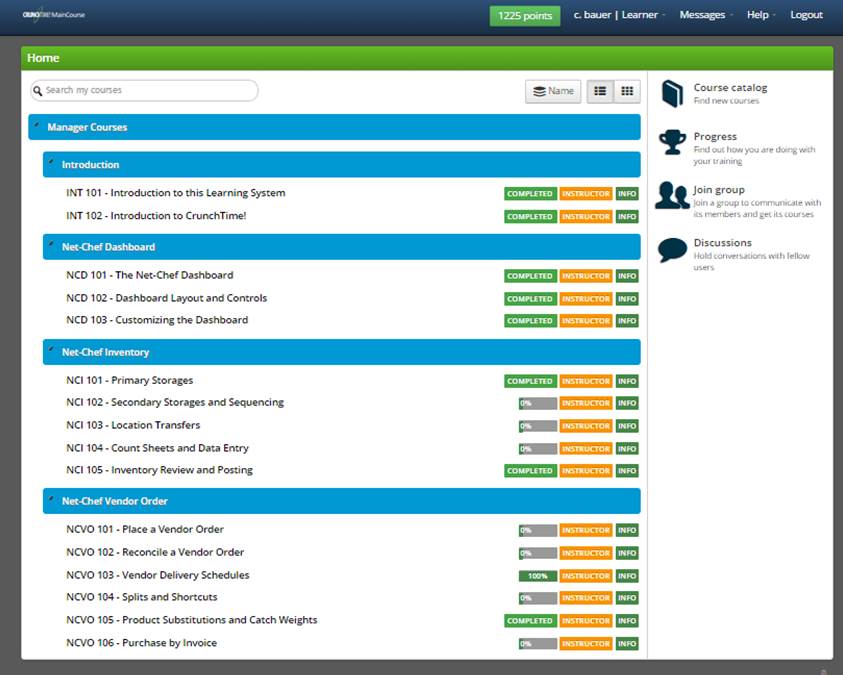The height and width of the screenshot is (675, 843).
Task: Open the Help menu
Action: 761,15
